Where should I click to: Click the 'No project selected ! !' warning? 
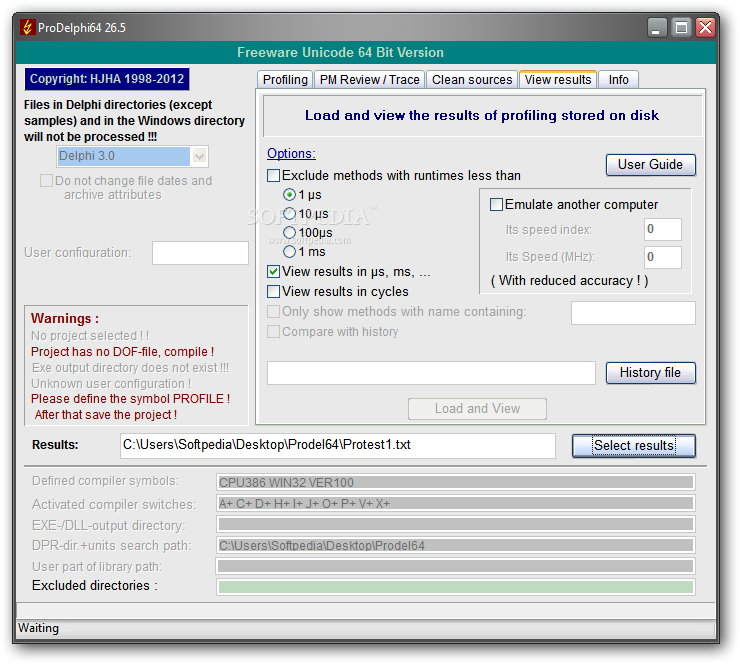pyautogui.click(x=90, y=336)
